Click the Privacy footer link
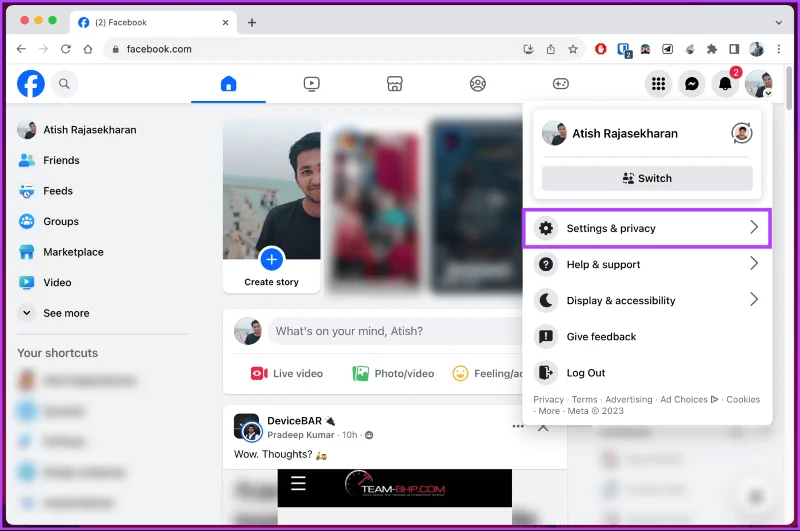 548,399
